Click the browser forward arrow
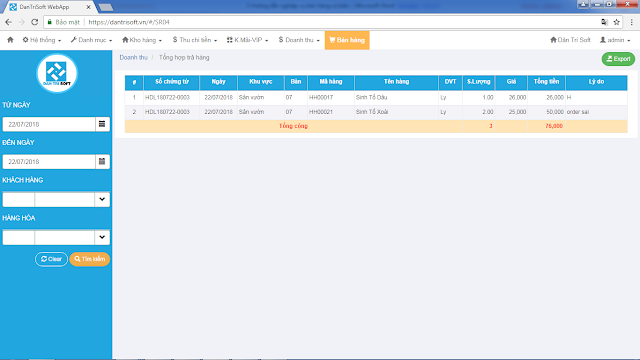This screenshot has width=640, height=360. pyautogui.click(x=21, y=22)
